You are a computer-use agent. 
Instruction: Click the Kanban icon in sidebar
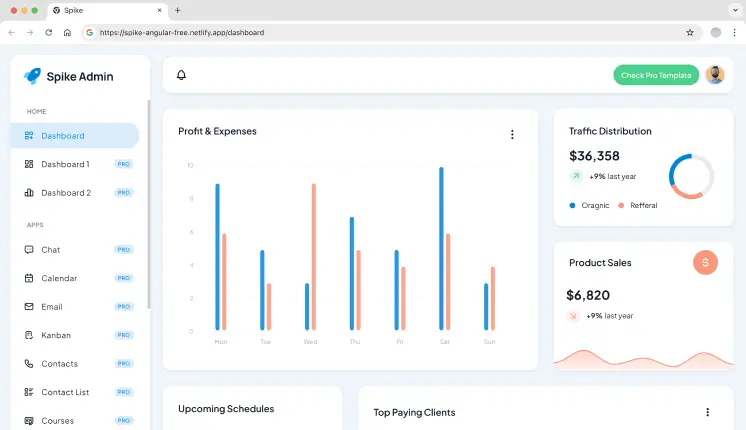[29, 335]
